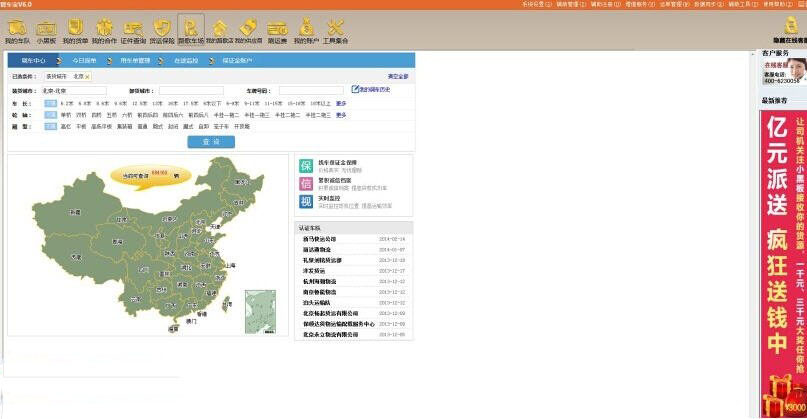Select 全部 in the 轮轴 row
This screenshot has height=419, width=807.
tap(50, 115)
